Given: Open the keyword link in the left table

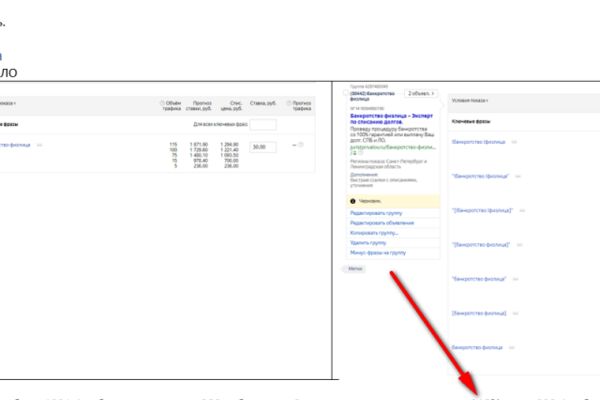Looking at the screenshot, I should pos(15,145).
